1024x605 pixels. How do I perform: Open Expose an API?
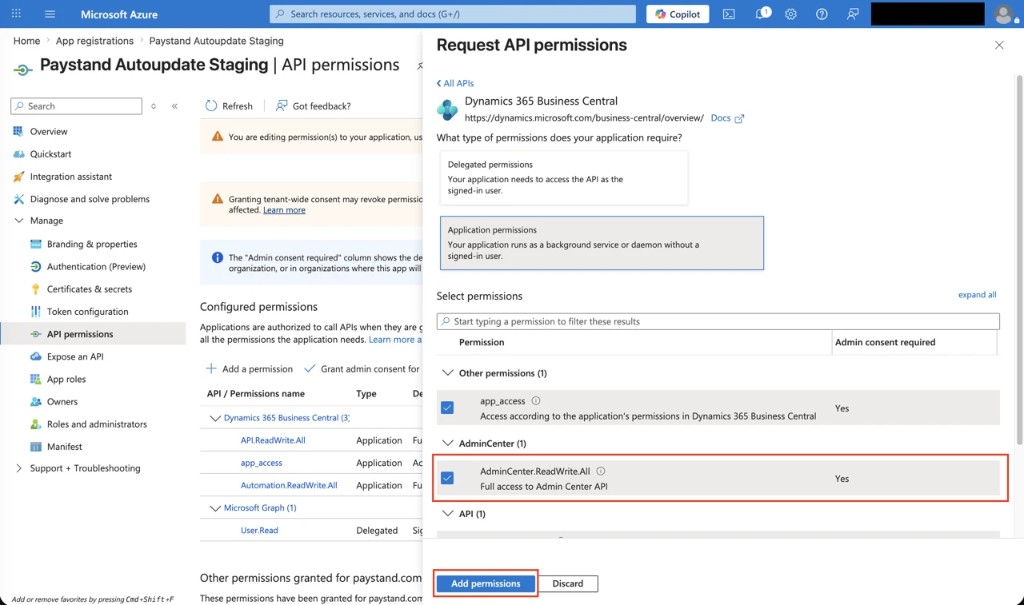pyautogui.click(x=75, y=357)
